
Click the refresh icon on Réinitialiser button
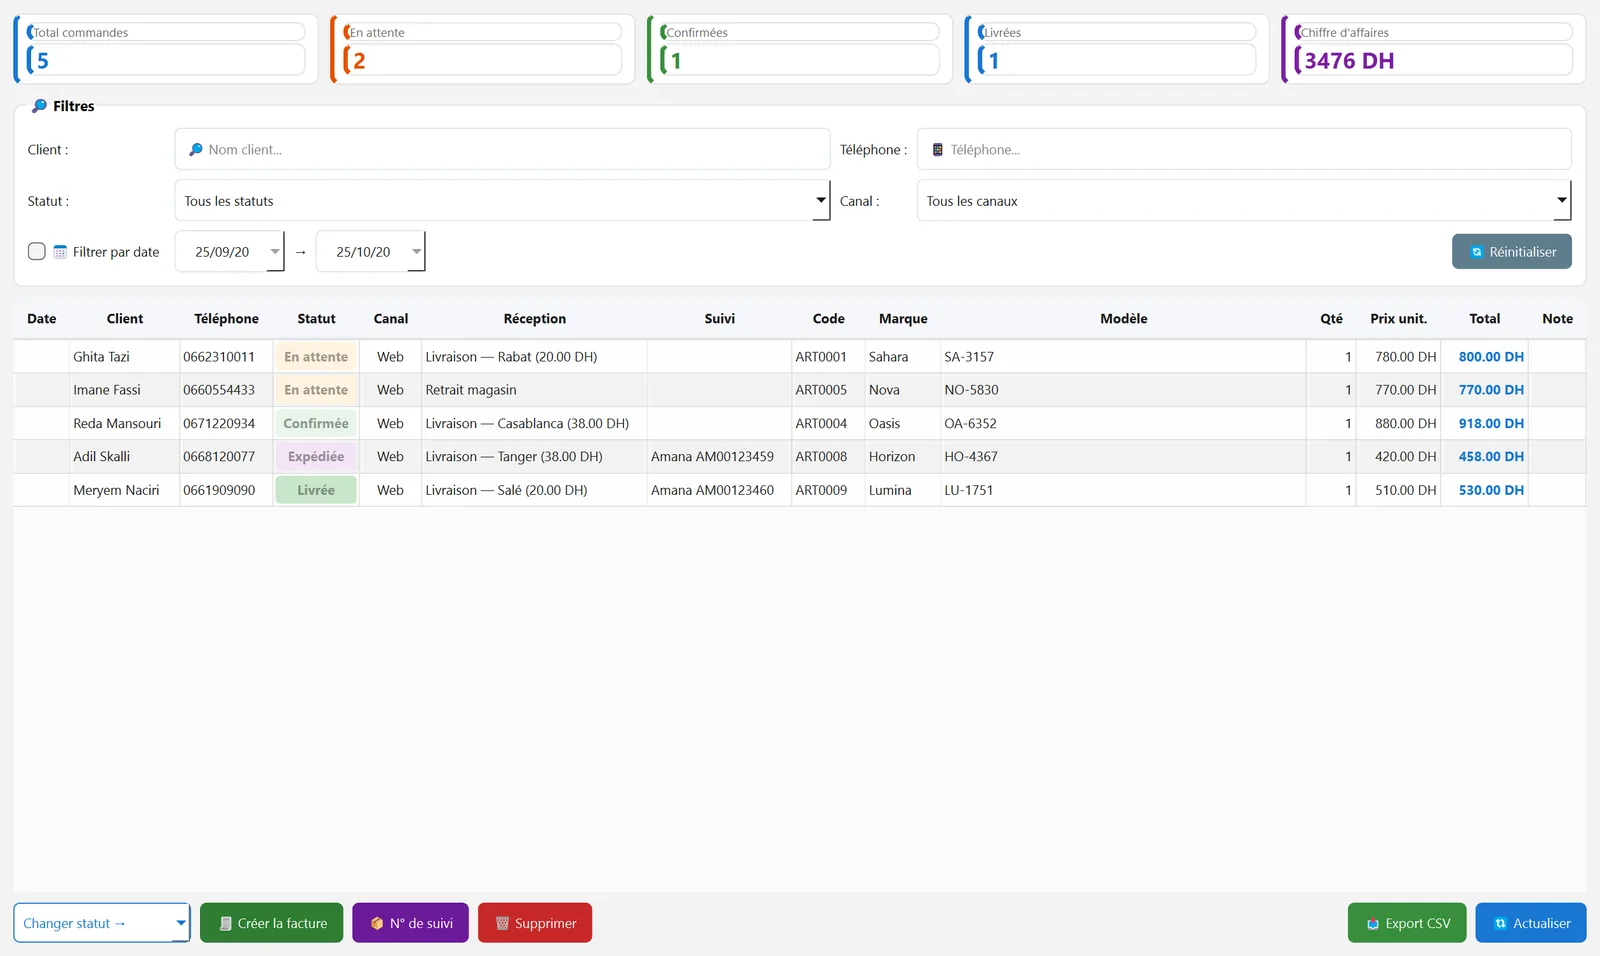click(x=1476, y=252)
